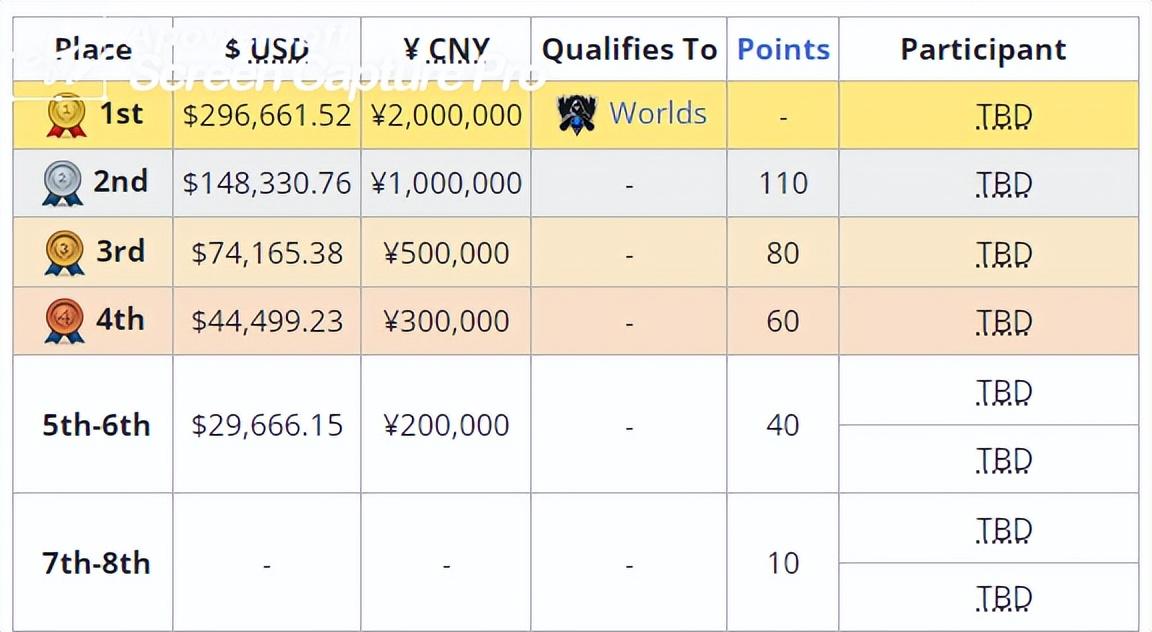1152x632 pixels.
Task: Click the ¥500,000 CNY cell
Action: coord(446,253)
